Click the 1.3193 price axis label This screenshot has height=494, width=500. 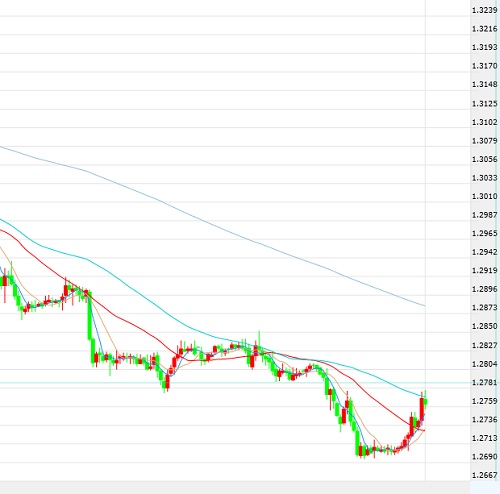tap(484, 47)
